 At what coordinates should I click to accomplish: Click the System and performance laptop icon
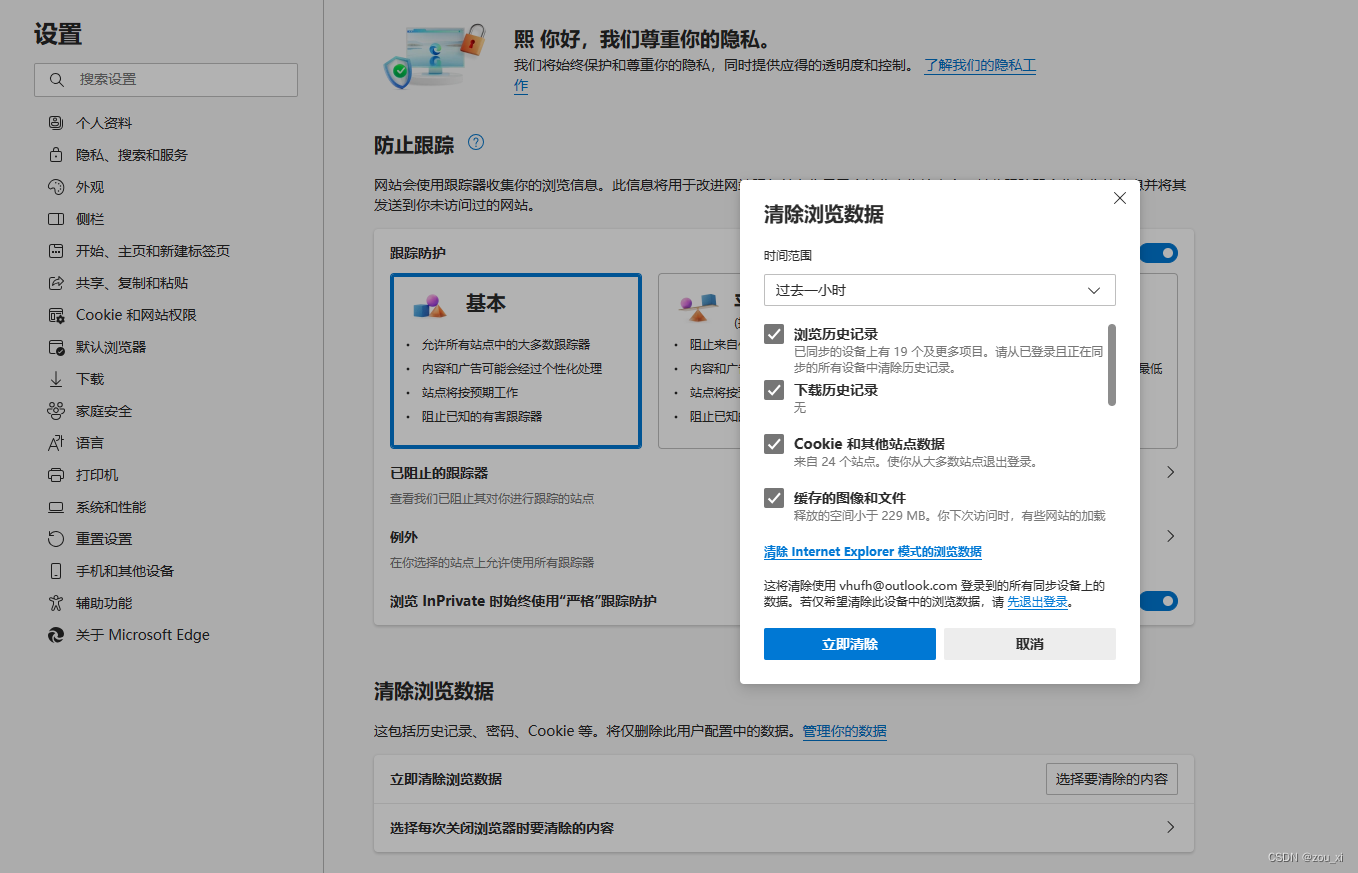[x=56, y=507]
